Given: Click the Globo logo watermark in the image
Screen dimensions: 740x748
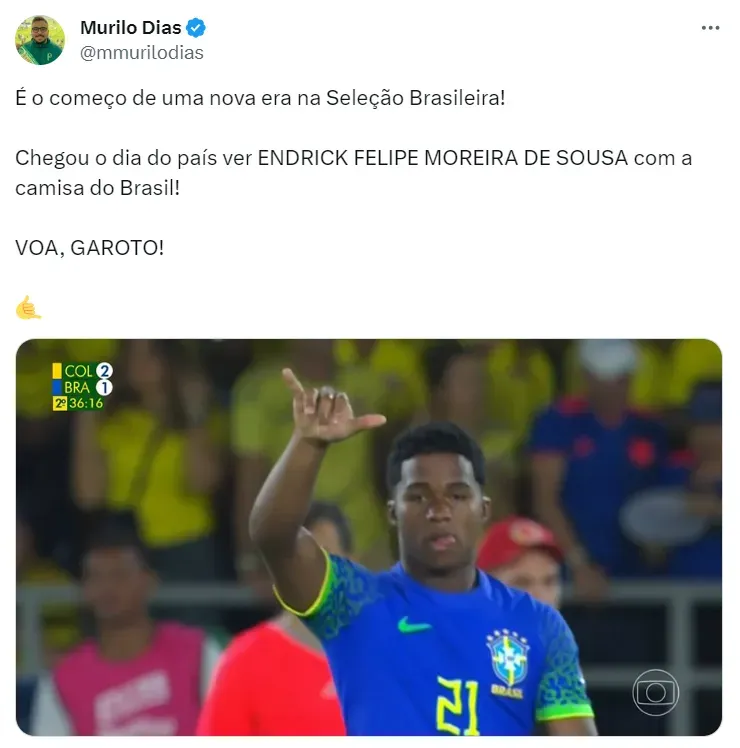Looking at the screenshot, I should [x=656, y=693].
